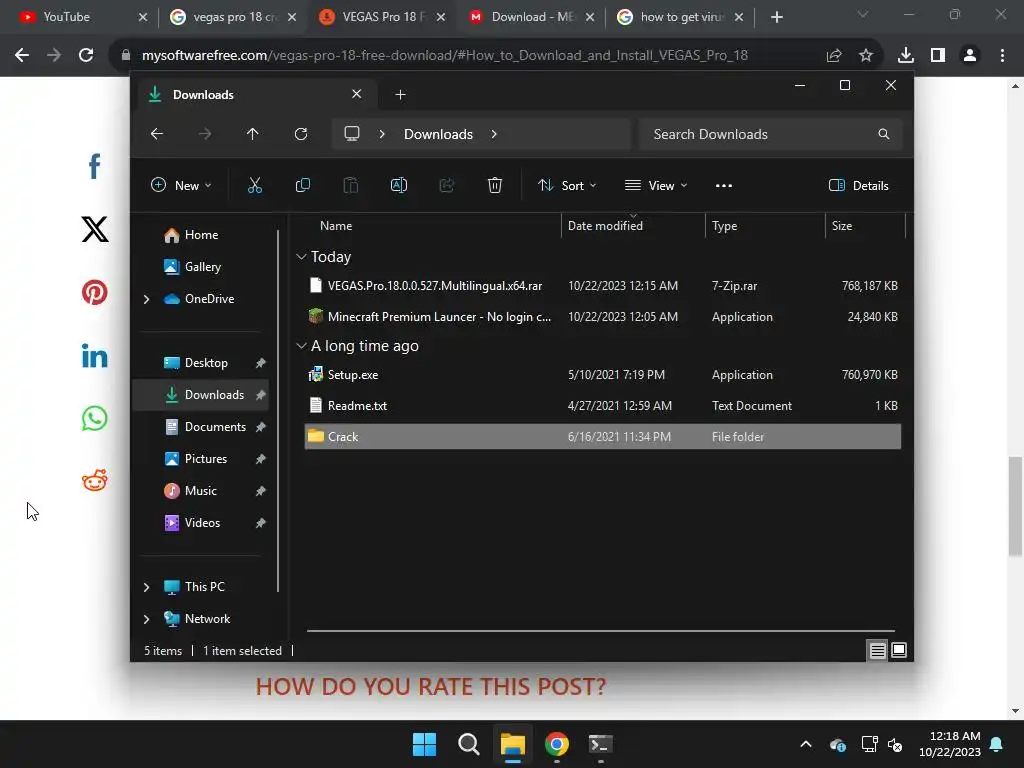The image size is (1024, 768).
Task: Open Chrome profile icon
Action: [x=970, y=56]
